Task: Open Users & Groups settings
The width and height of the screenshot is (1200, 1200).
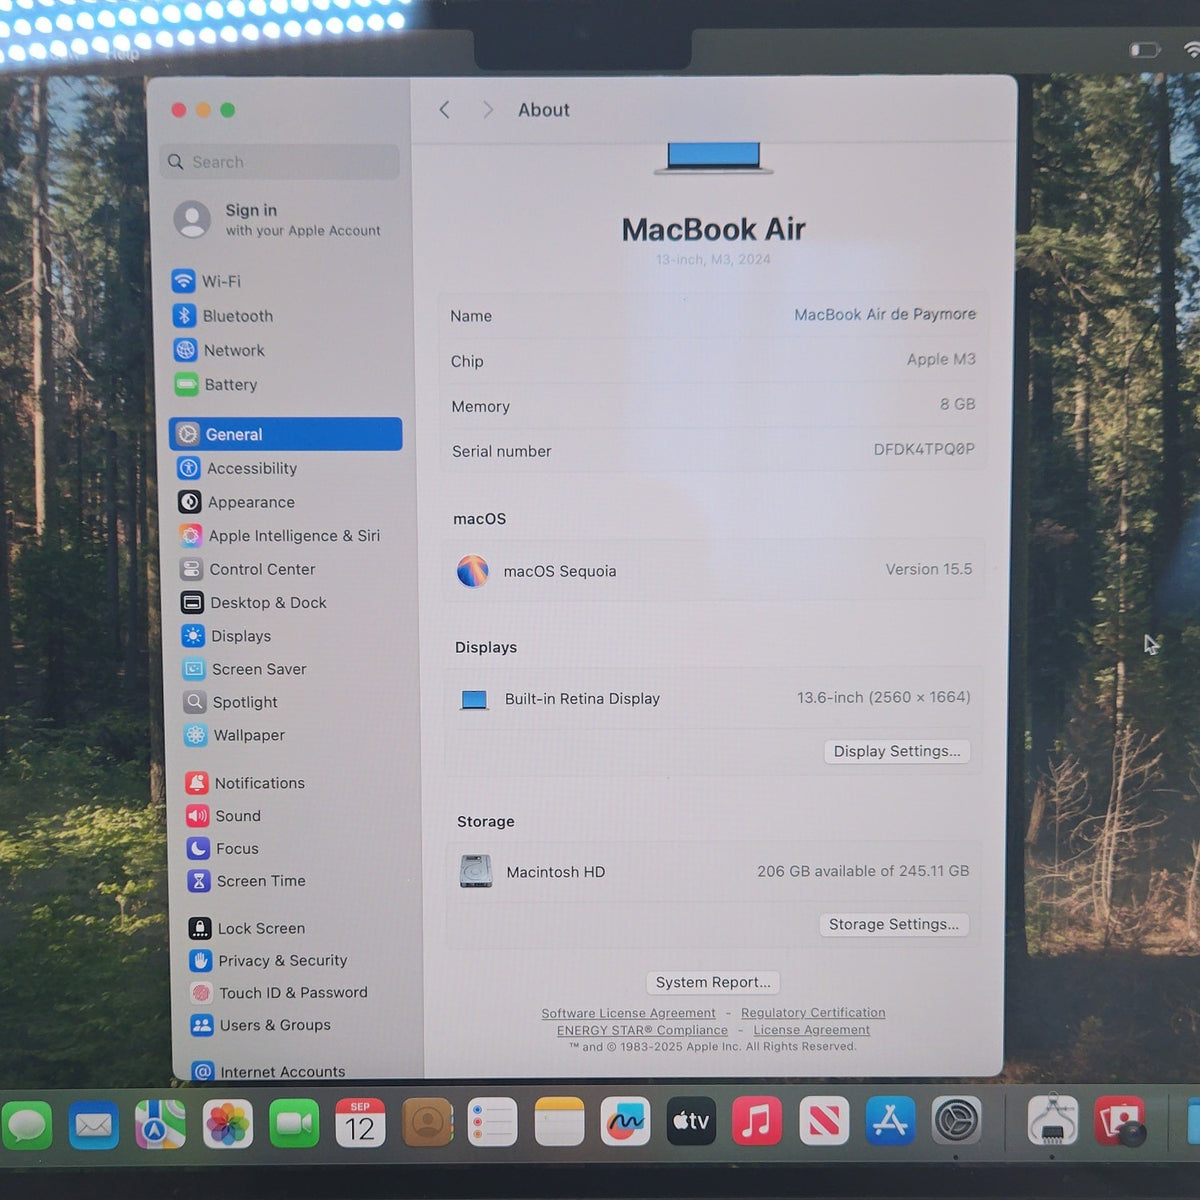Action: (261, 1025)
